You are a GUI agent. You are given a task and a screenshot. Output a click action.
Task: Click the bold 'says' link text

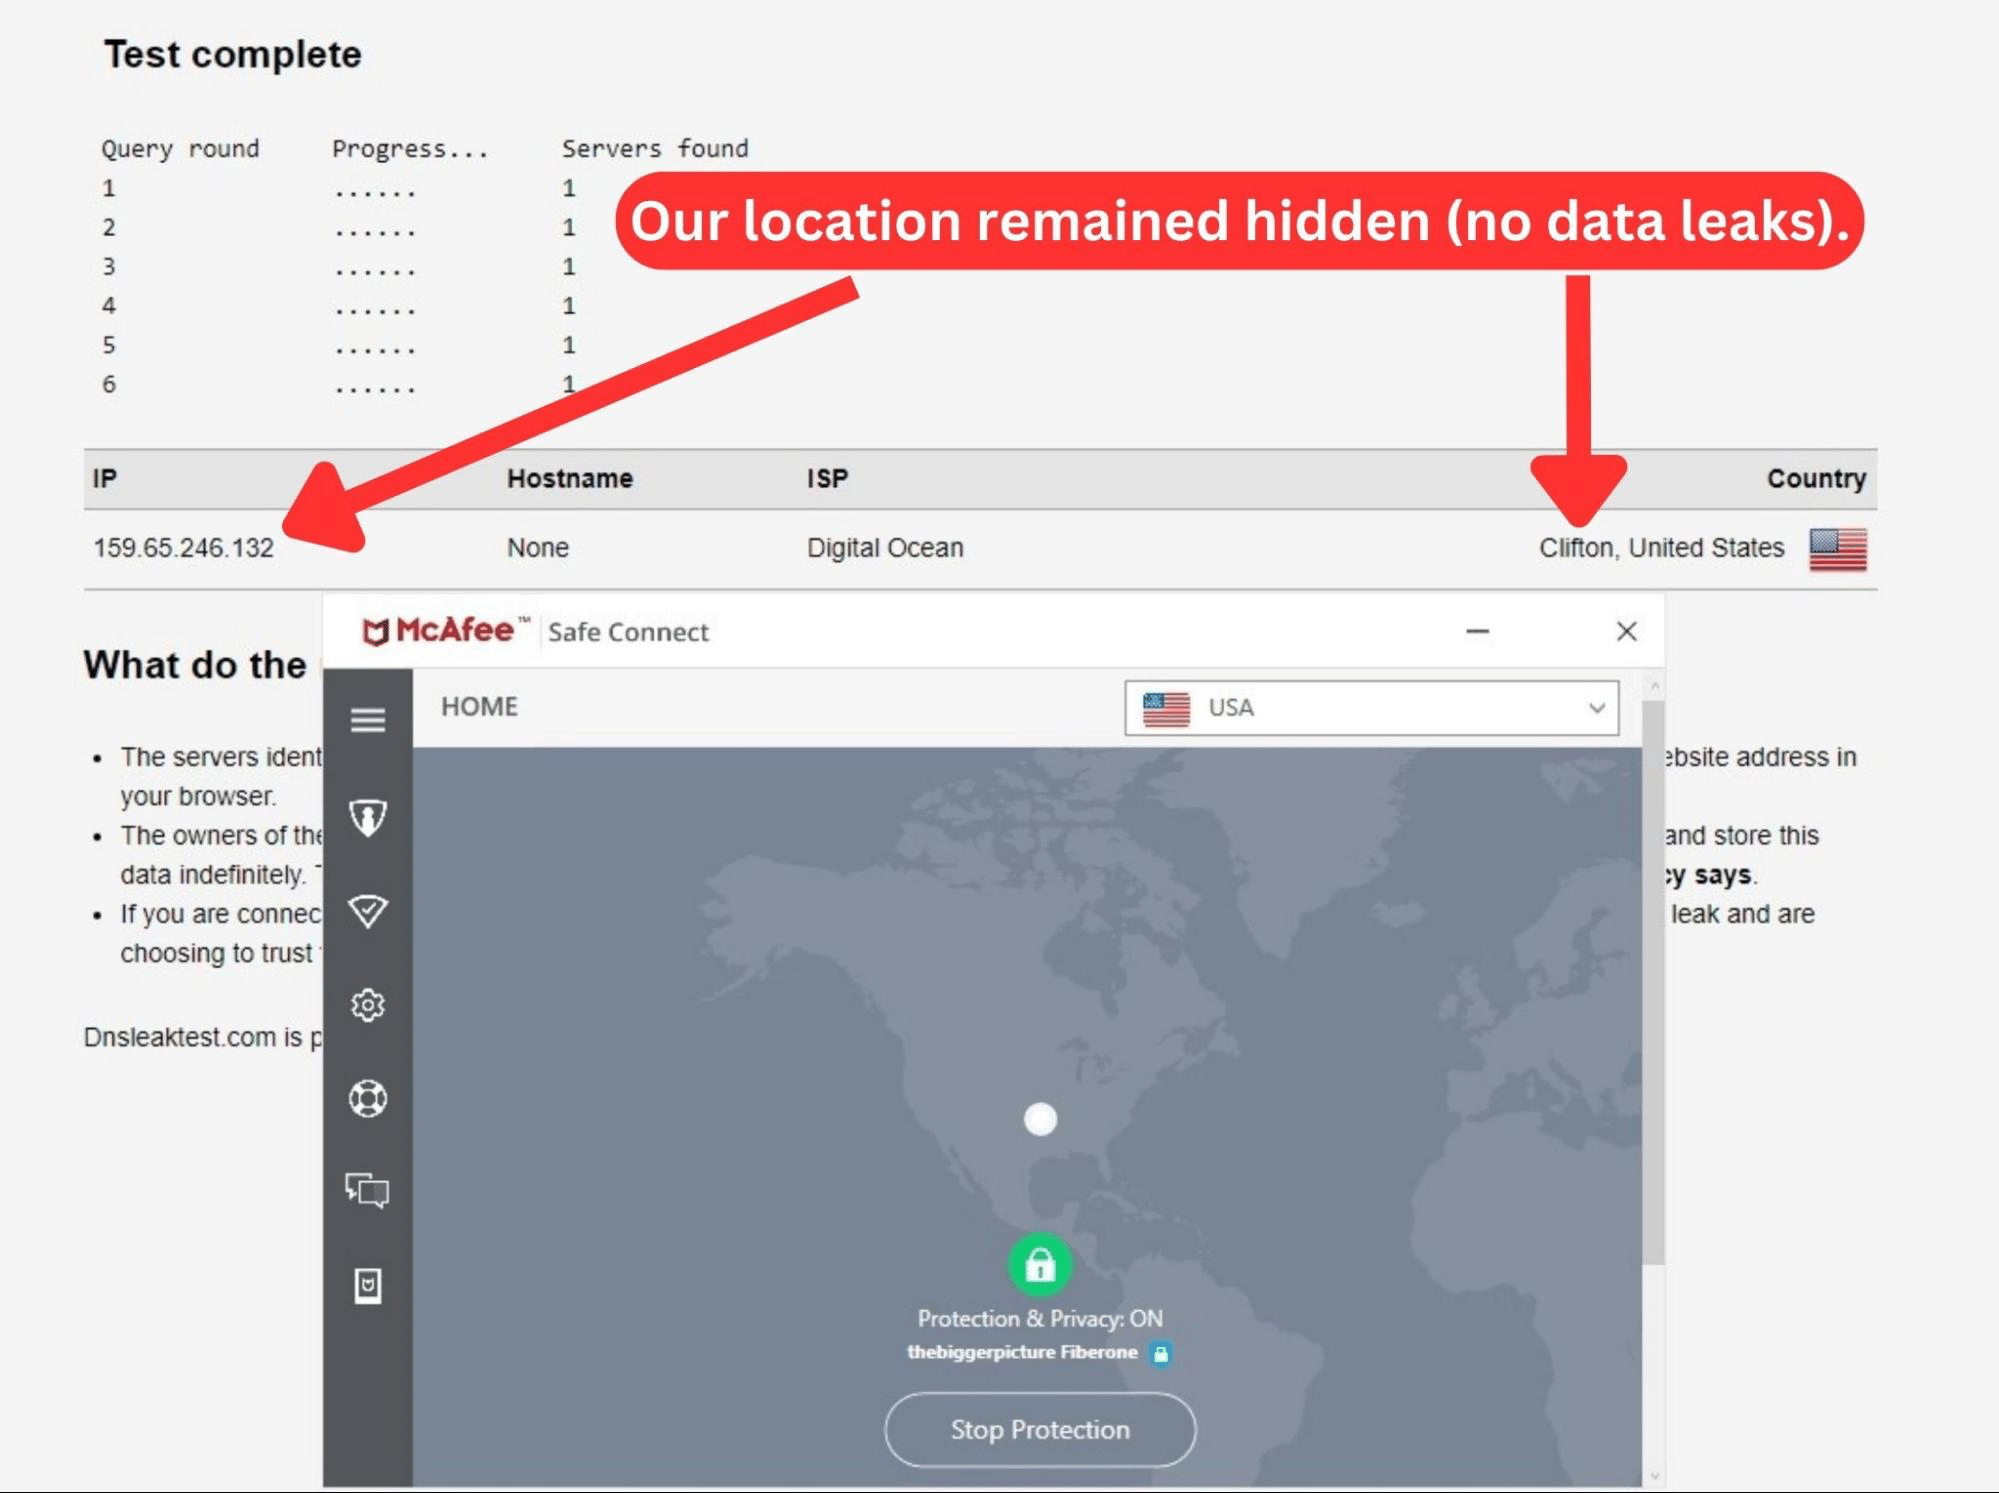(x=1722, y=875)
